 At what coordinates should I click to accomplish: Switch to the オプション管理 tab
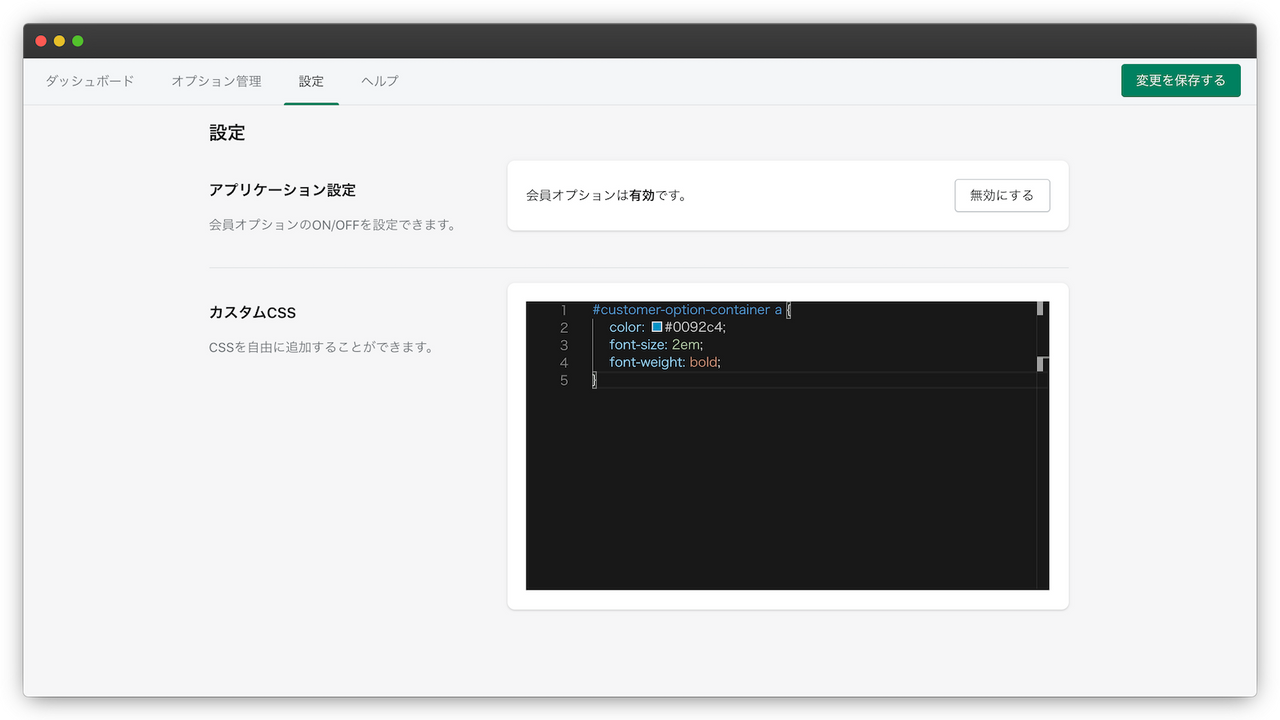216,81
